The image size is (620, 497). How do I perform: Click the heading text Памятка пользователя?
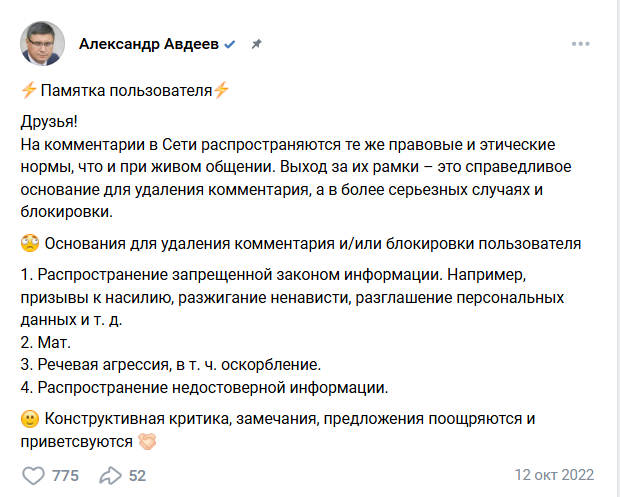[x=127, y=91]
